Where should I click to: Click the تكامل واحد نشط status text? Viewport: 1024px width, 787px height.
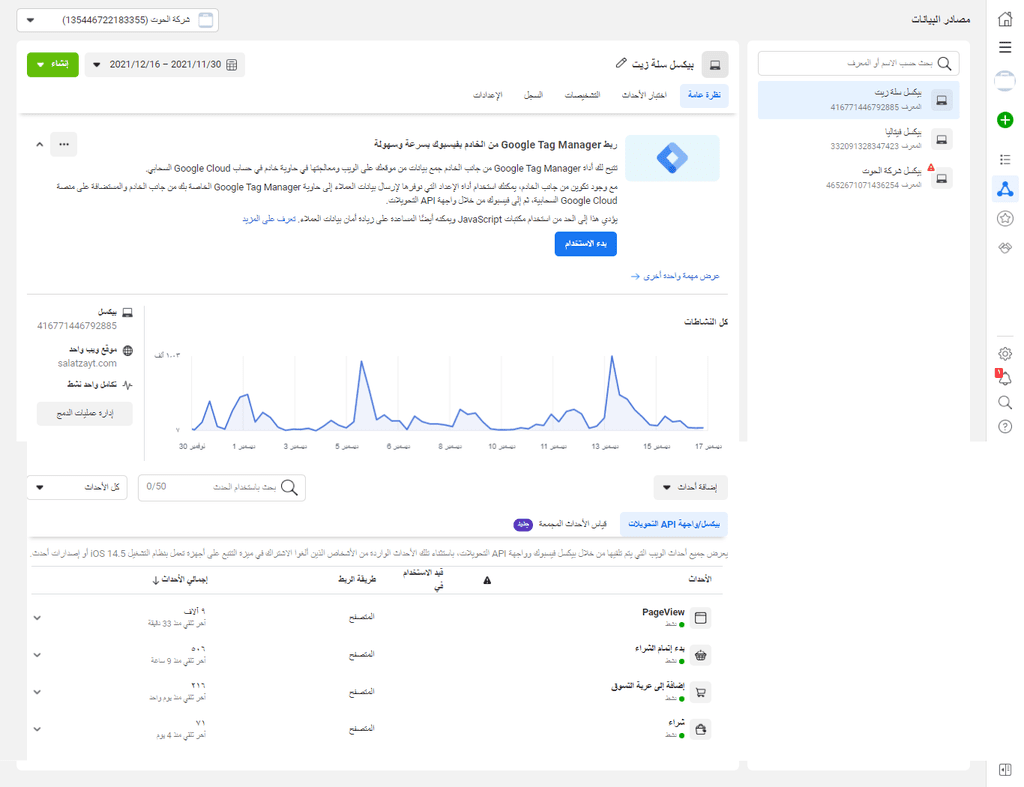(x=92, y=385)
